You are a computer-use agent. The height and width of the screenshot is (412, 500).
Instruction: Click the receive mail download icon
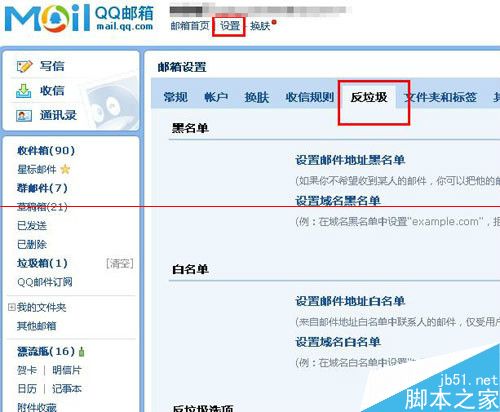pyautogui.click(x=24, y=91)
